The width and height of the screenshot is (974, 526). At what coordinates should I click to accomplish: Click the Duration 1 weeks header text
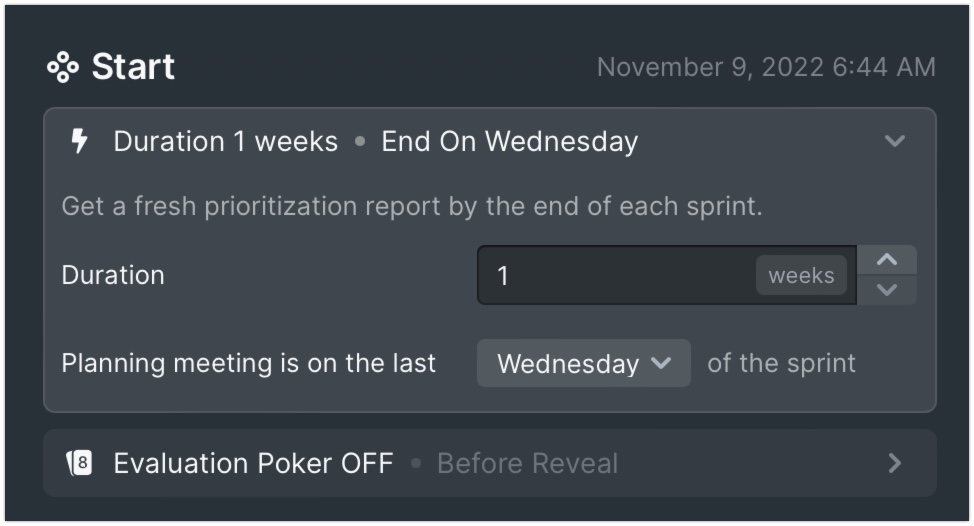(225, 142)
